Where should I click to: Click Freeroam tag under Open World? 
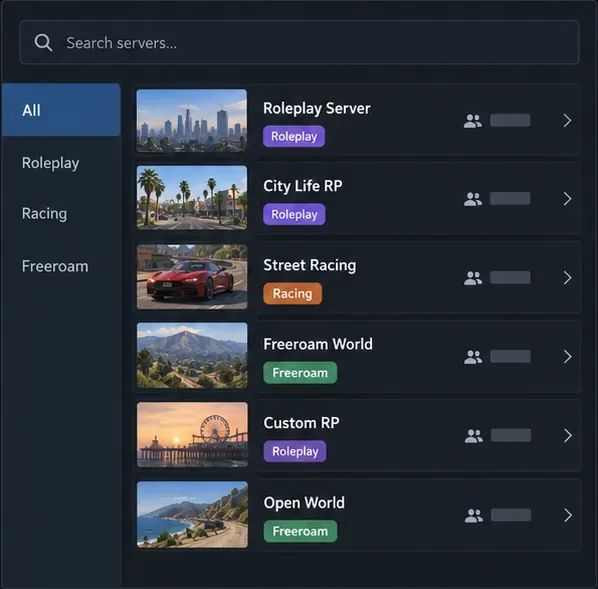(x=301, y=531)
